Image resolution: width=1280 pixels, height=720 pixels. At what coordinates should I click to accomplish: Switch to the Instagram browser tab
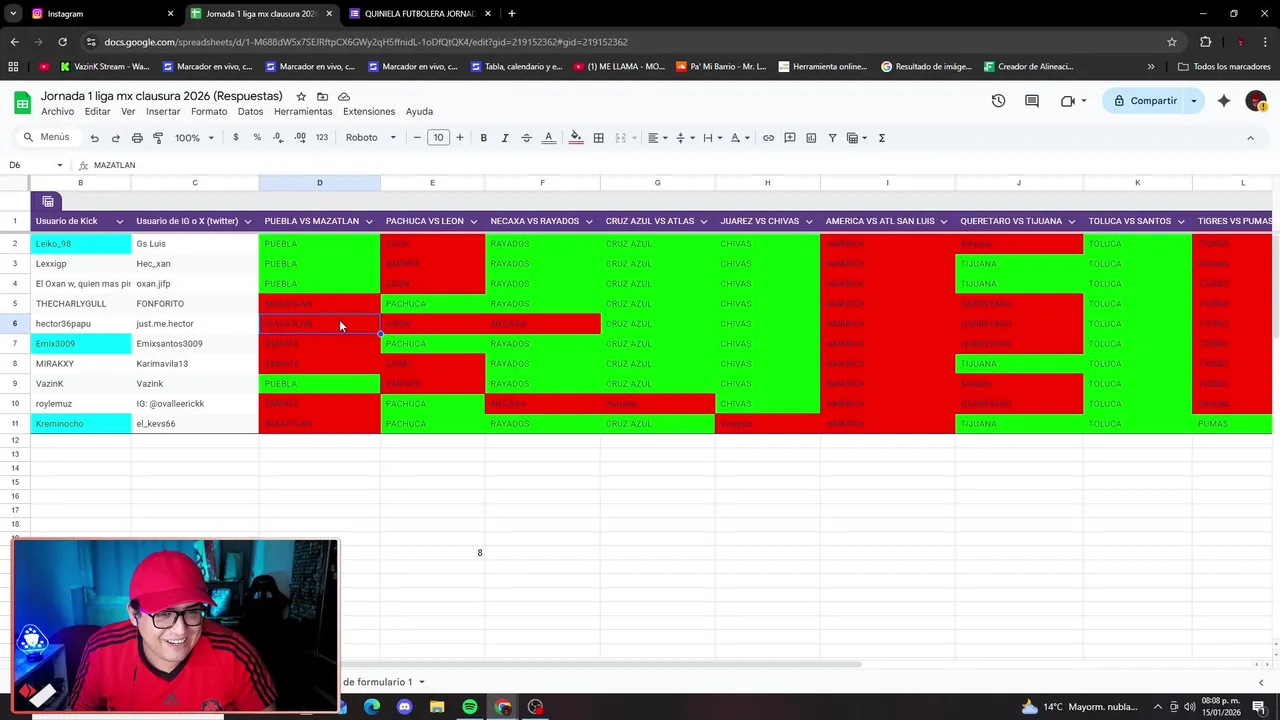[x=101, y=14]
